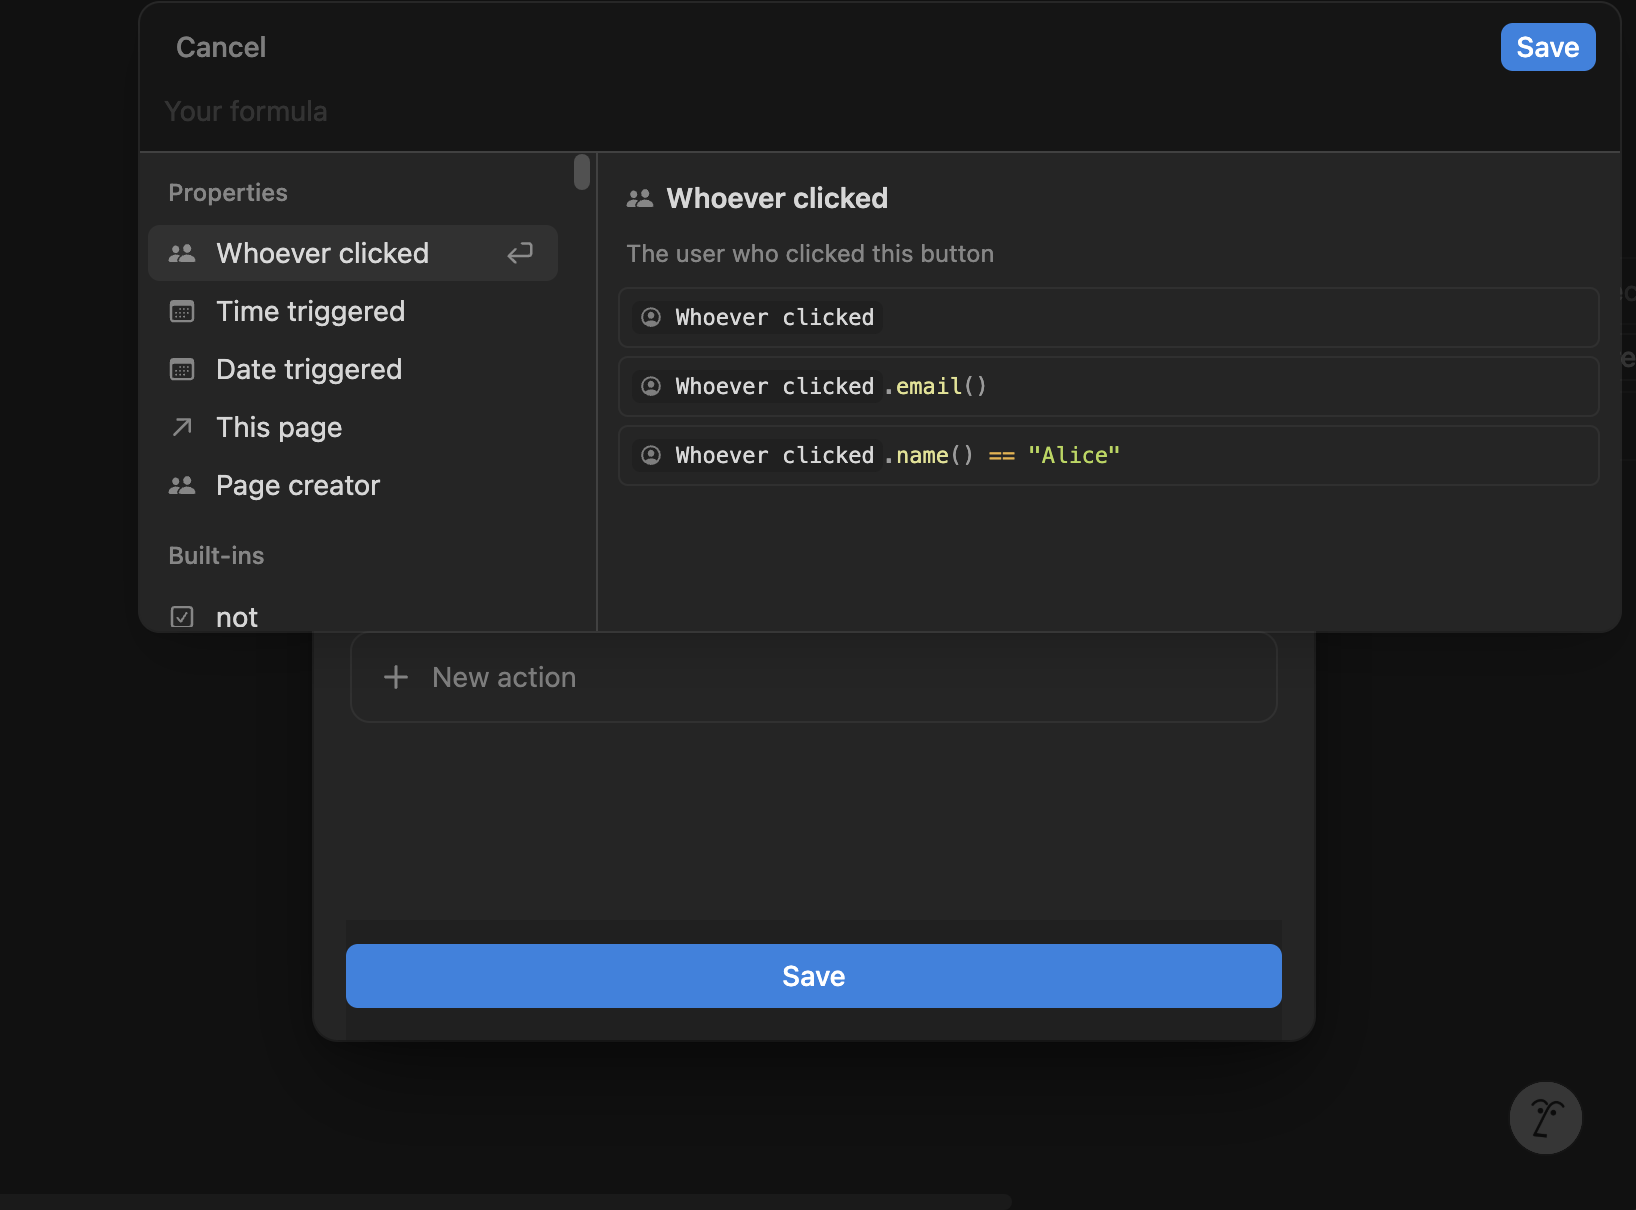Select the Page creator property

click(x=297, y=485)
